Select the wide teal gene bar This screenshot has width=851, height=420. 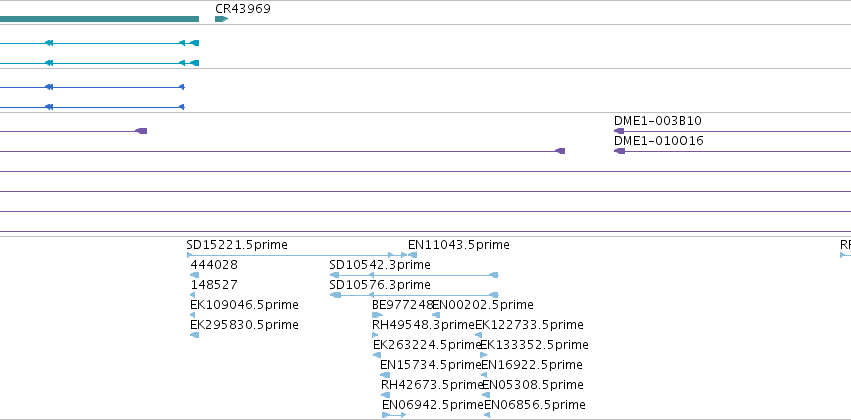(99, 19)
